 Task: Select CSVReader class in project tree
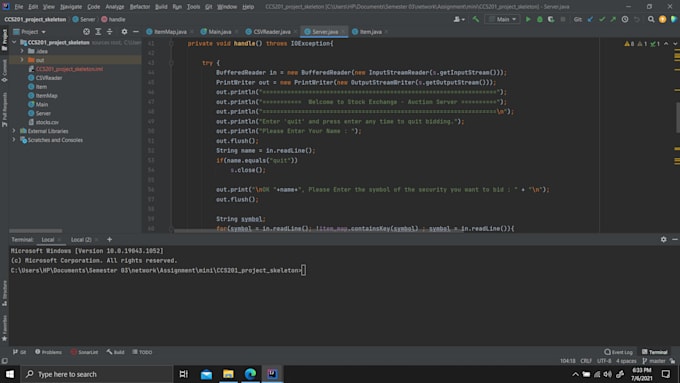click(x=49, y=78)
